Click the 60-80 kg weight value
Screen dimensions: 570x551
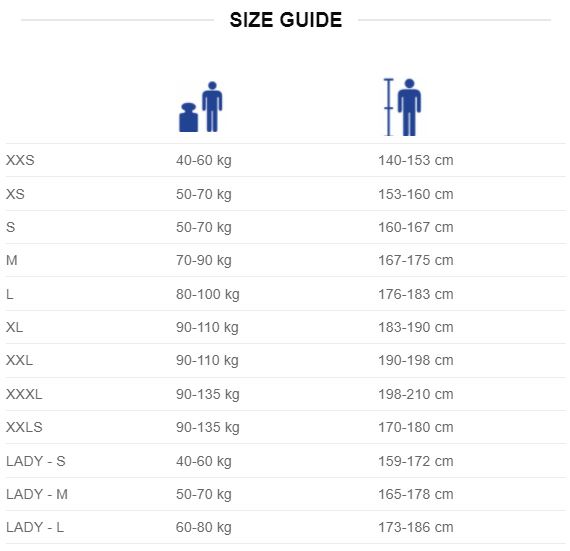coord(204,528)
